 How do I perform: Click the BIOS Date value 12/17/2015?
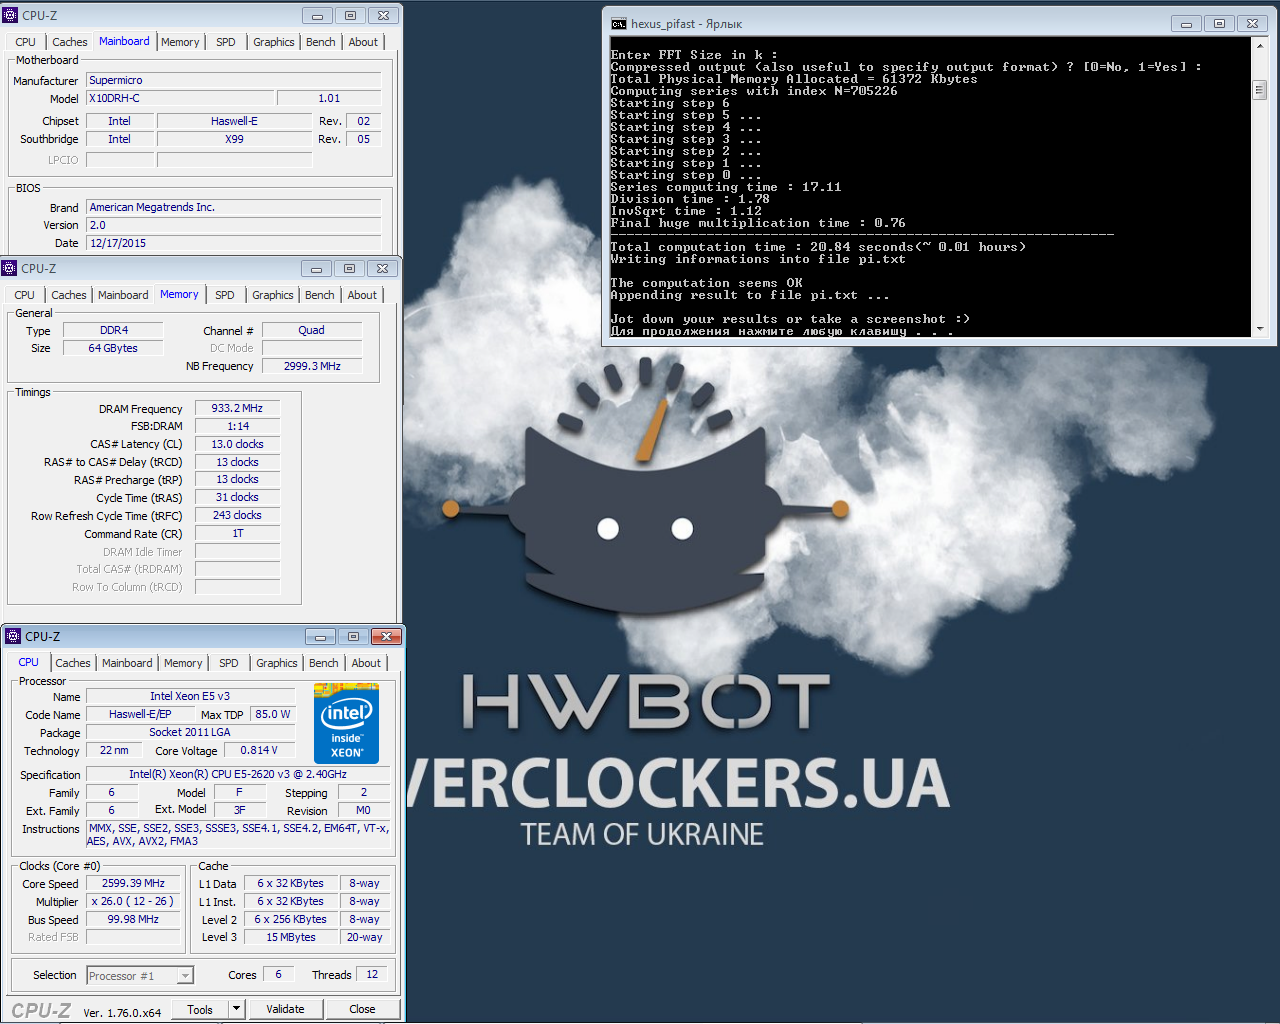(x=234, y=243)
